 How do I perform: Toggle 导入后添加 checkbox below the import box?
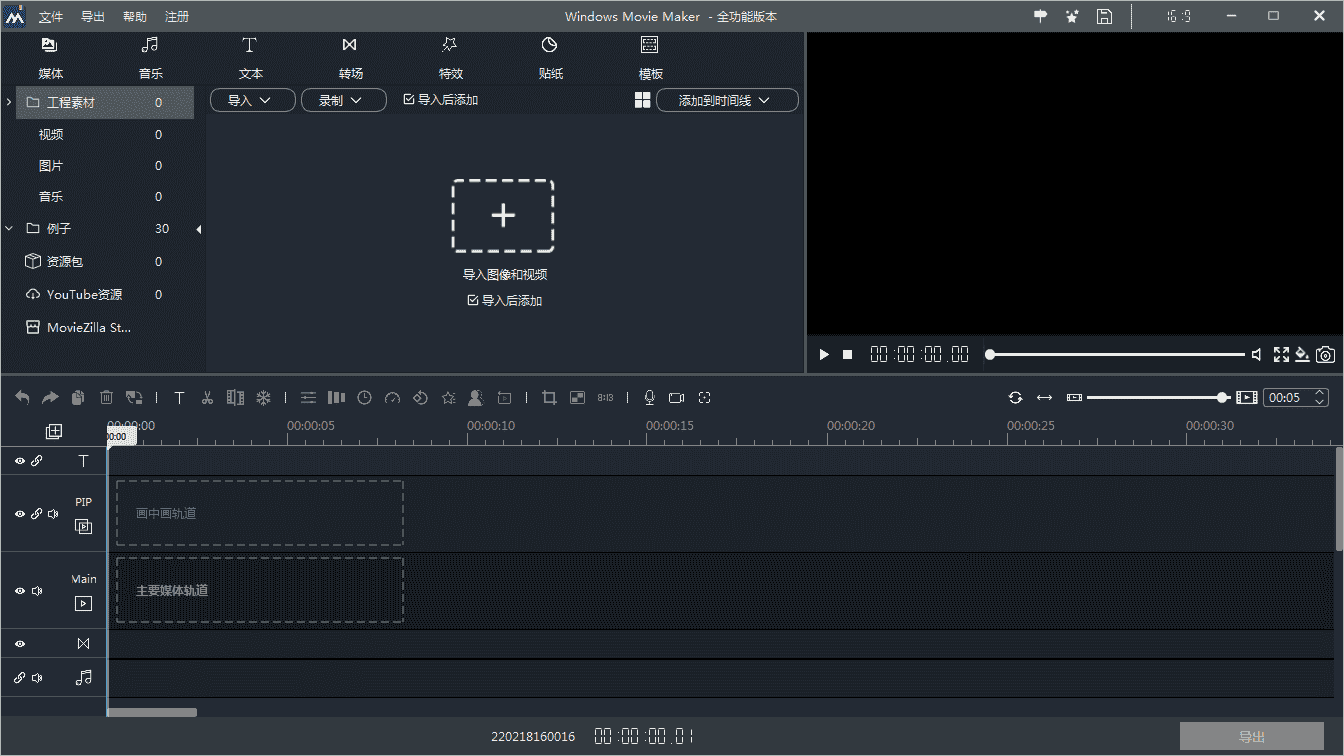[x=473, y=301]
